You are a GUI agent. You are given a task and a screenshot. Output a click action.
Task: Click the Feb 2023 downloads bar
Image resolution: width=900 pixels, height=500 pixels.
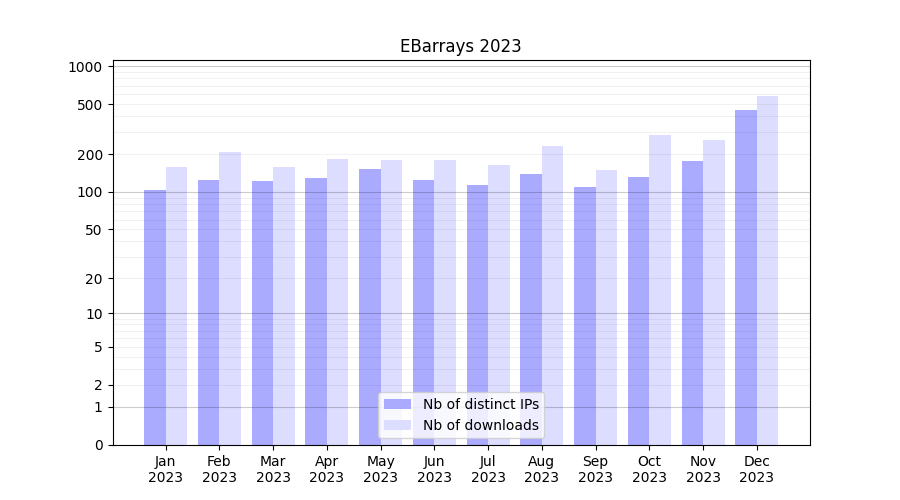230,298
